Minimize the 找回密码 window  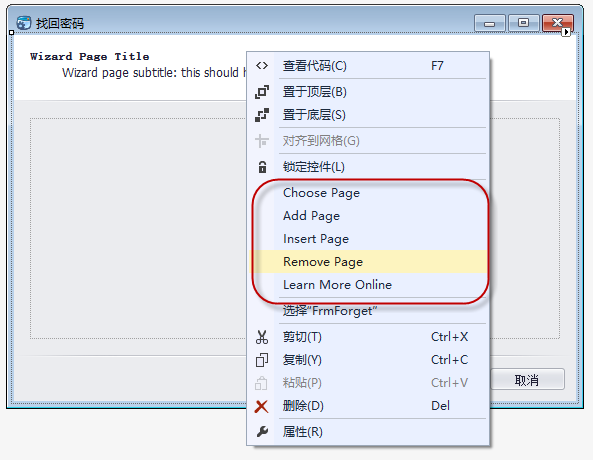tap(489, 23)
